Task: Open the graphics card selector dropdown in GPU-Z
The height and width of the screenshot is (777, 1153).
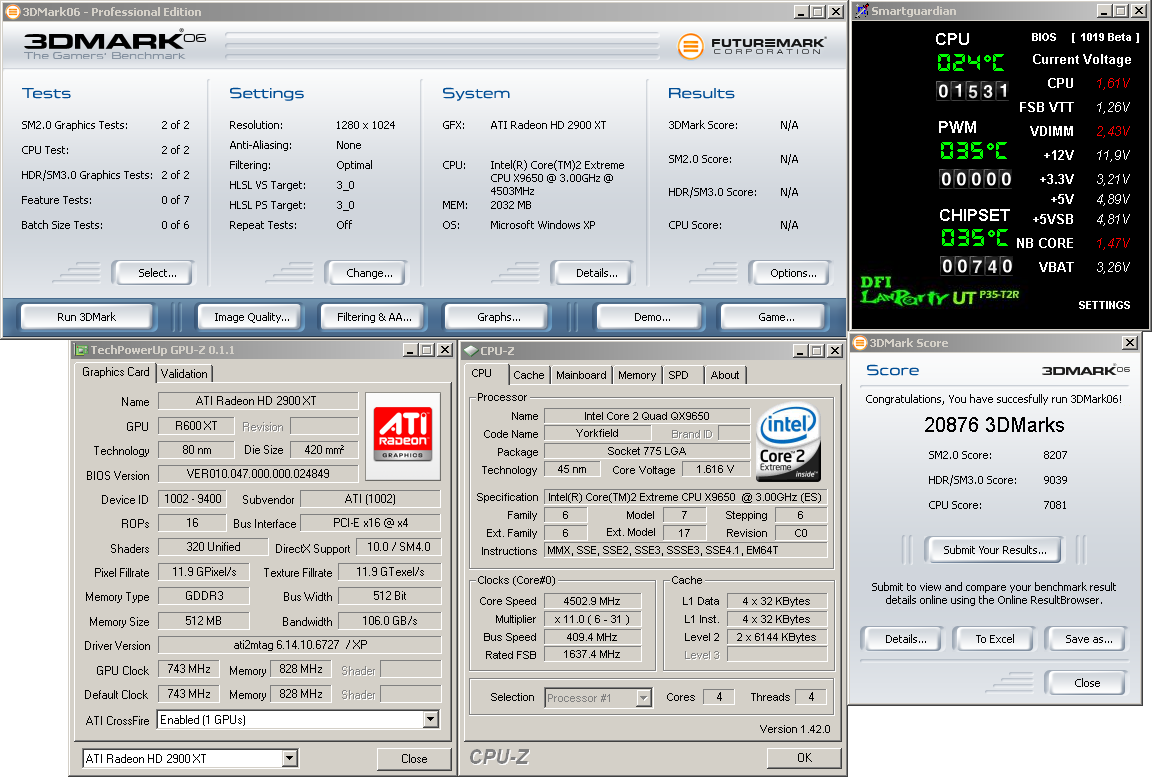Action: (290, 759)
